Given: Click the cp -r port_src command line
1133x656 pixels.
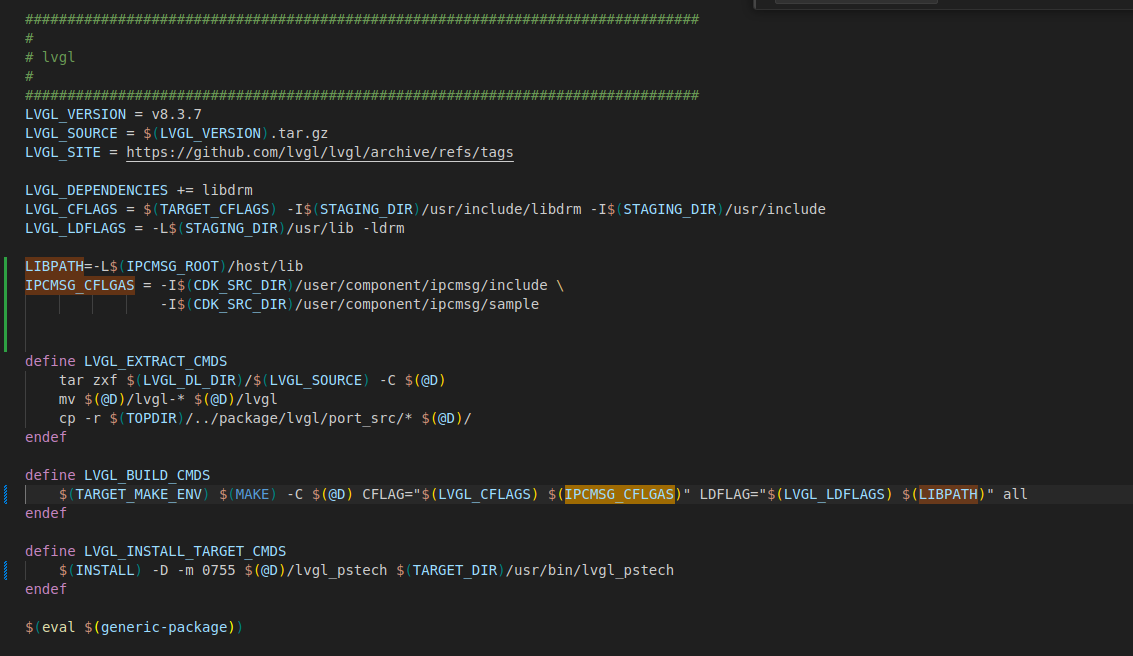Looking at the screenshot, I should [264, 418].
